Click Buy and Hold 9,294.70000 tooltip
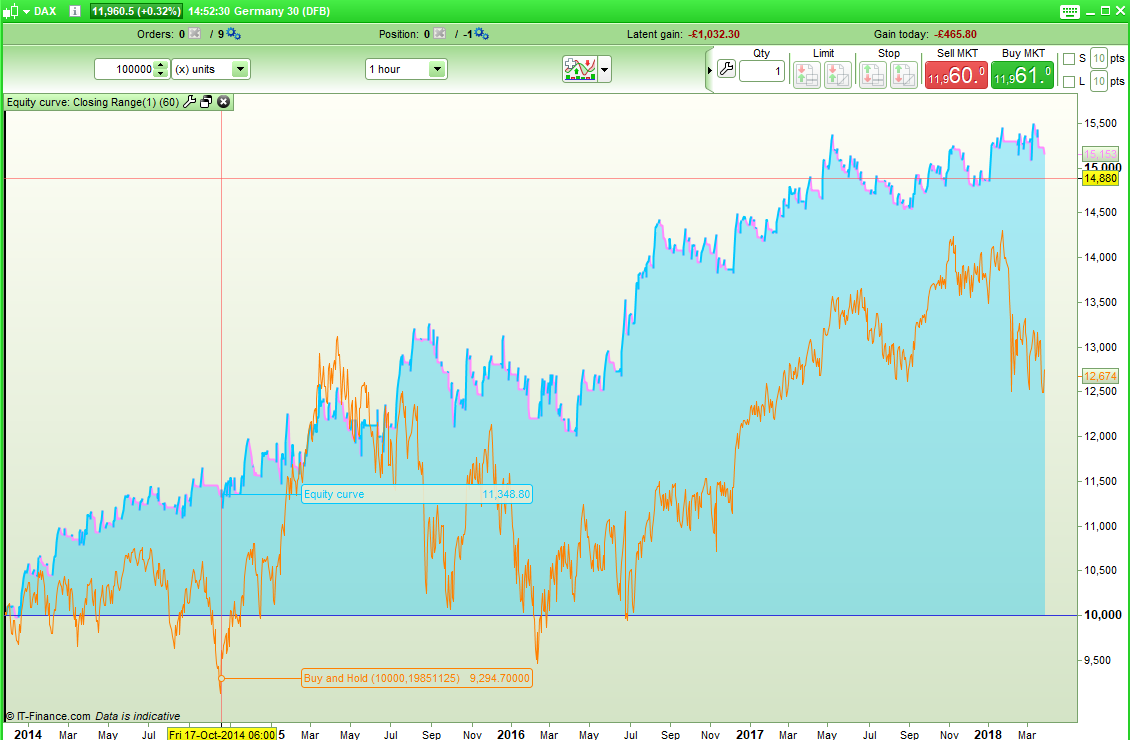The width and height of the screenshot is (1130, 740). (x=417, y=678)
